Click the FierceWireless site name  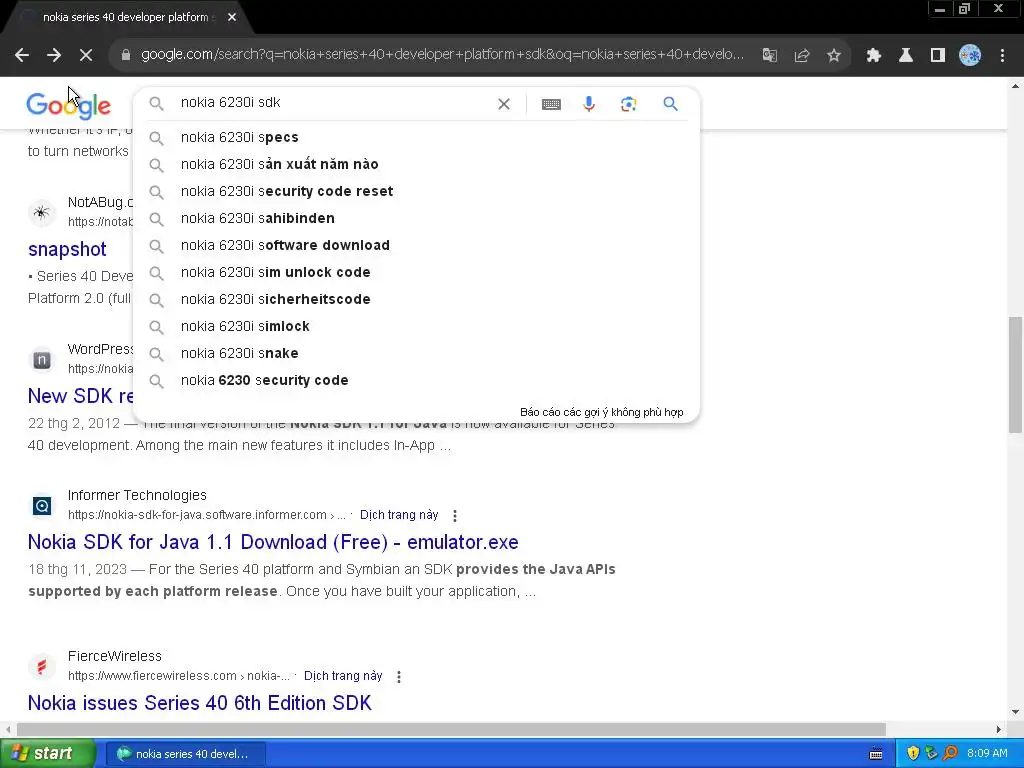[115, 656]
